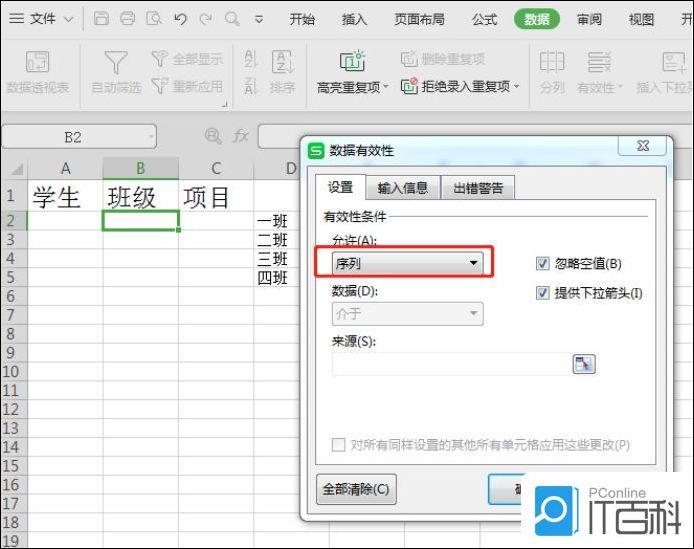Expand the 有效性 dropdown arrow
Viewport: 694px width, 549px height.
(x=620, y=87)
